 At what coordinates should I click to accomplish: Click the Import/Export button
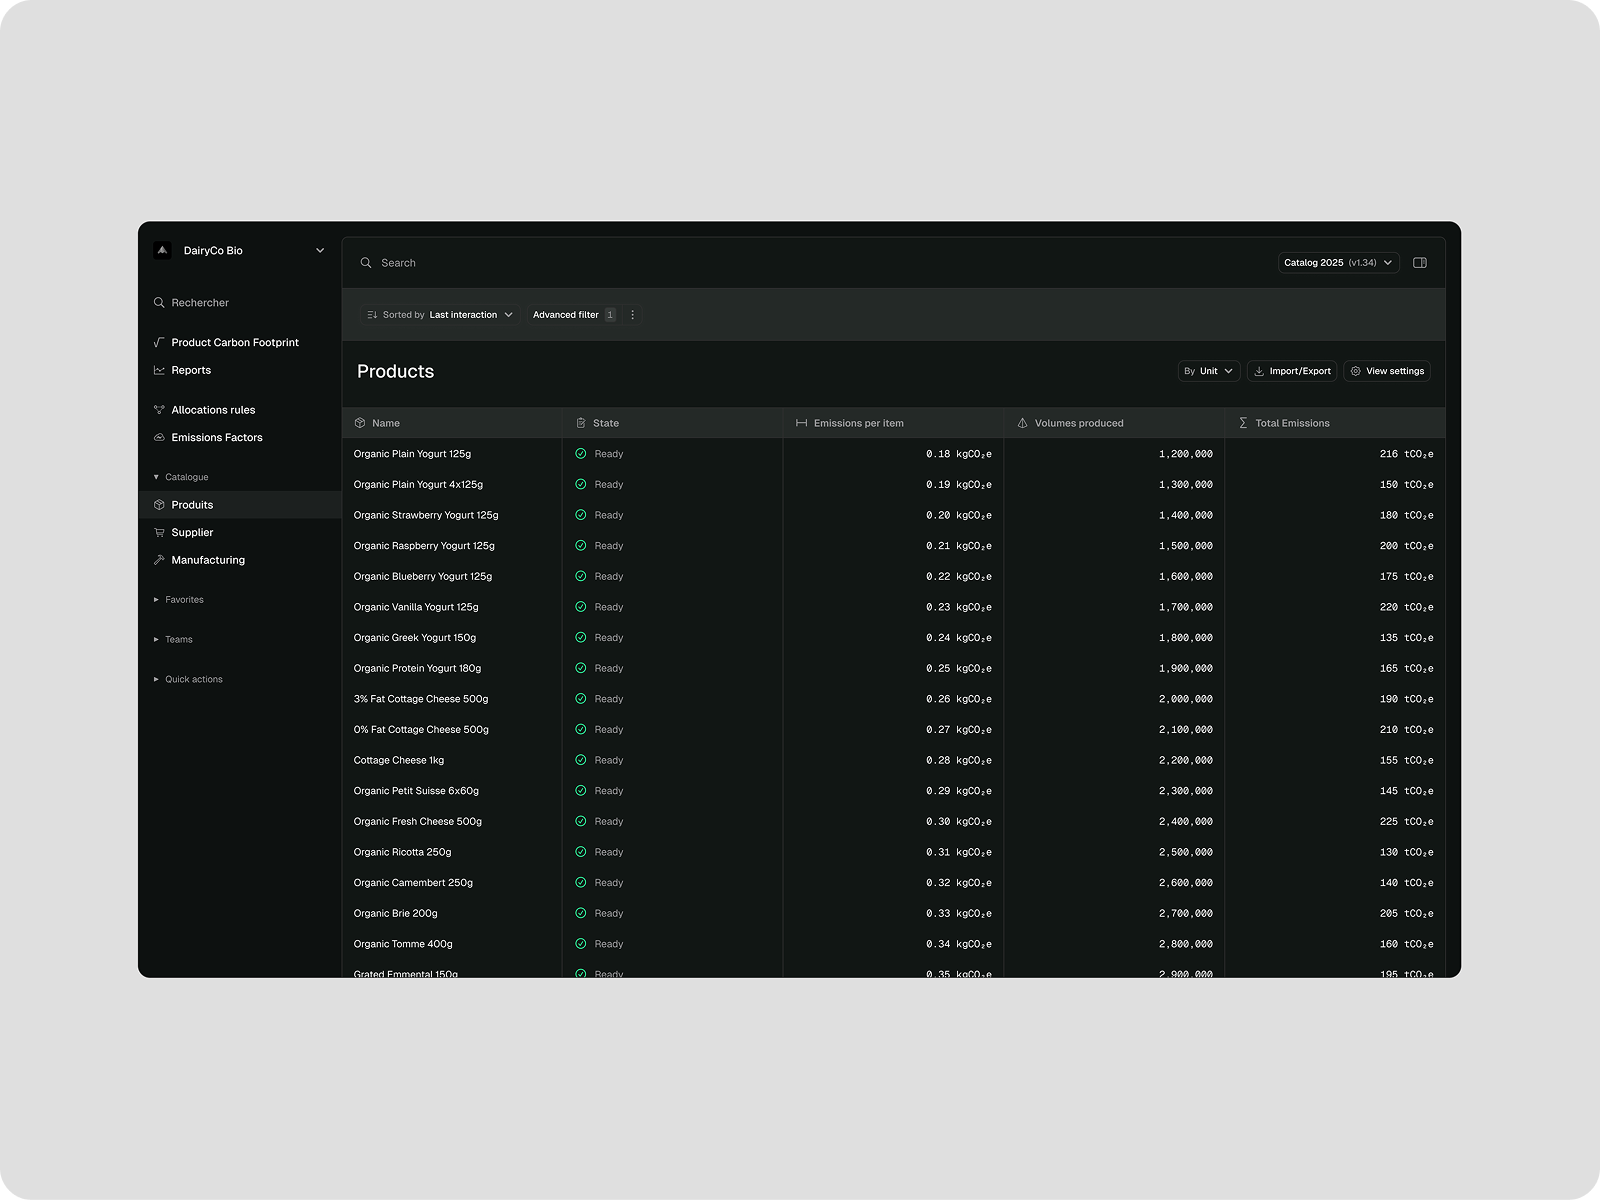click(1291, 371)
